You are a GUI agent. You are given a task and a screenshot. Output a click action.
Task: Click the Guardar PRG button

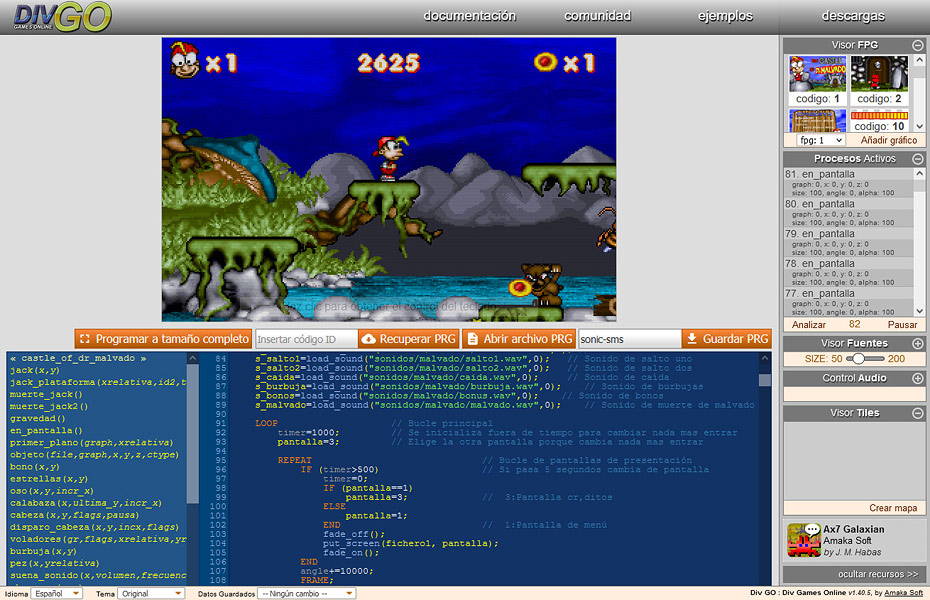coord(727,339)
